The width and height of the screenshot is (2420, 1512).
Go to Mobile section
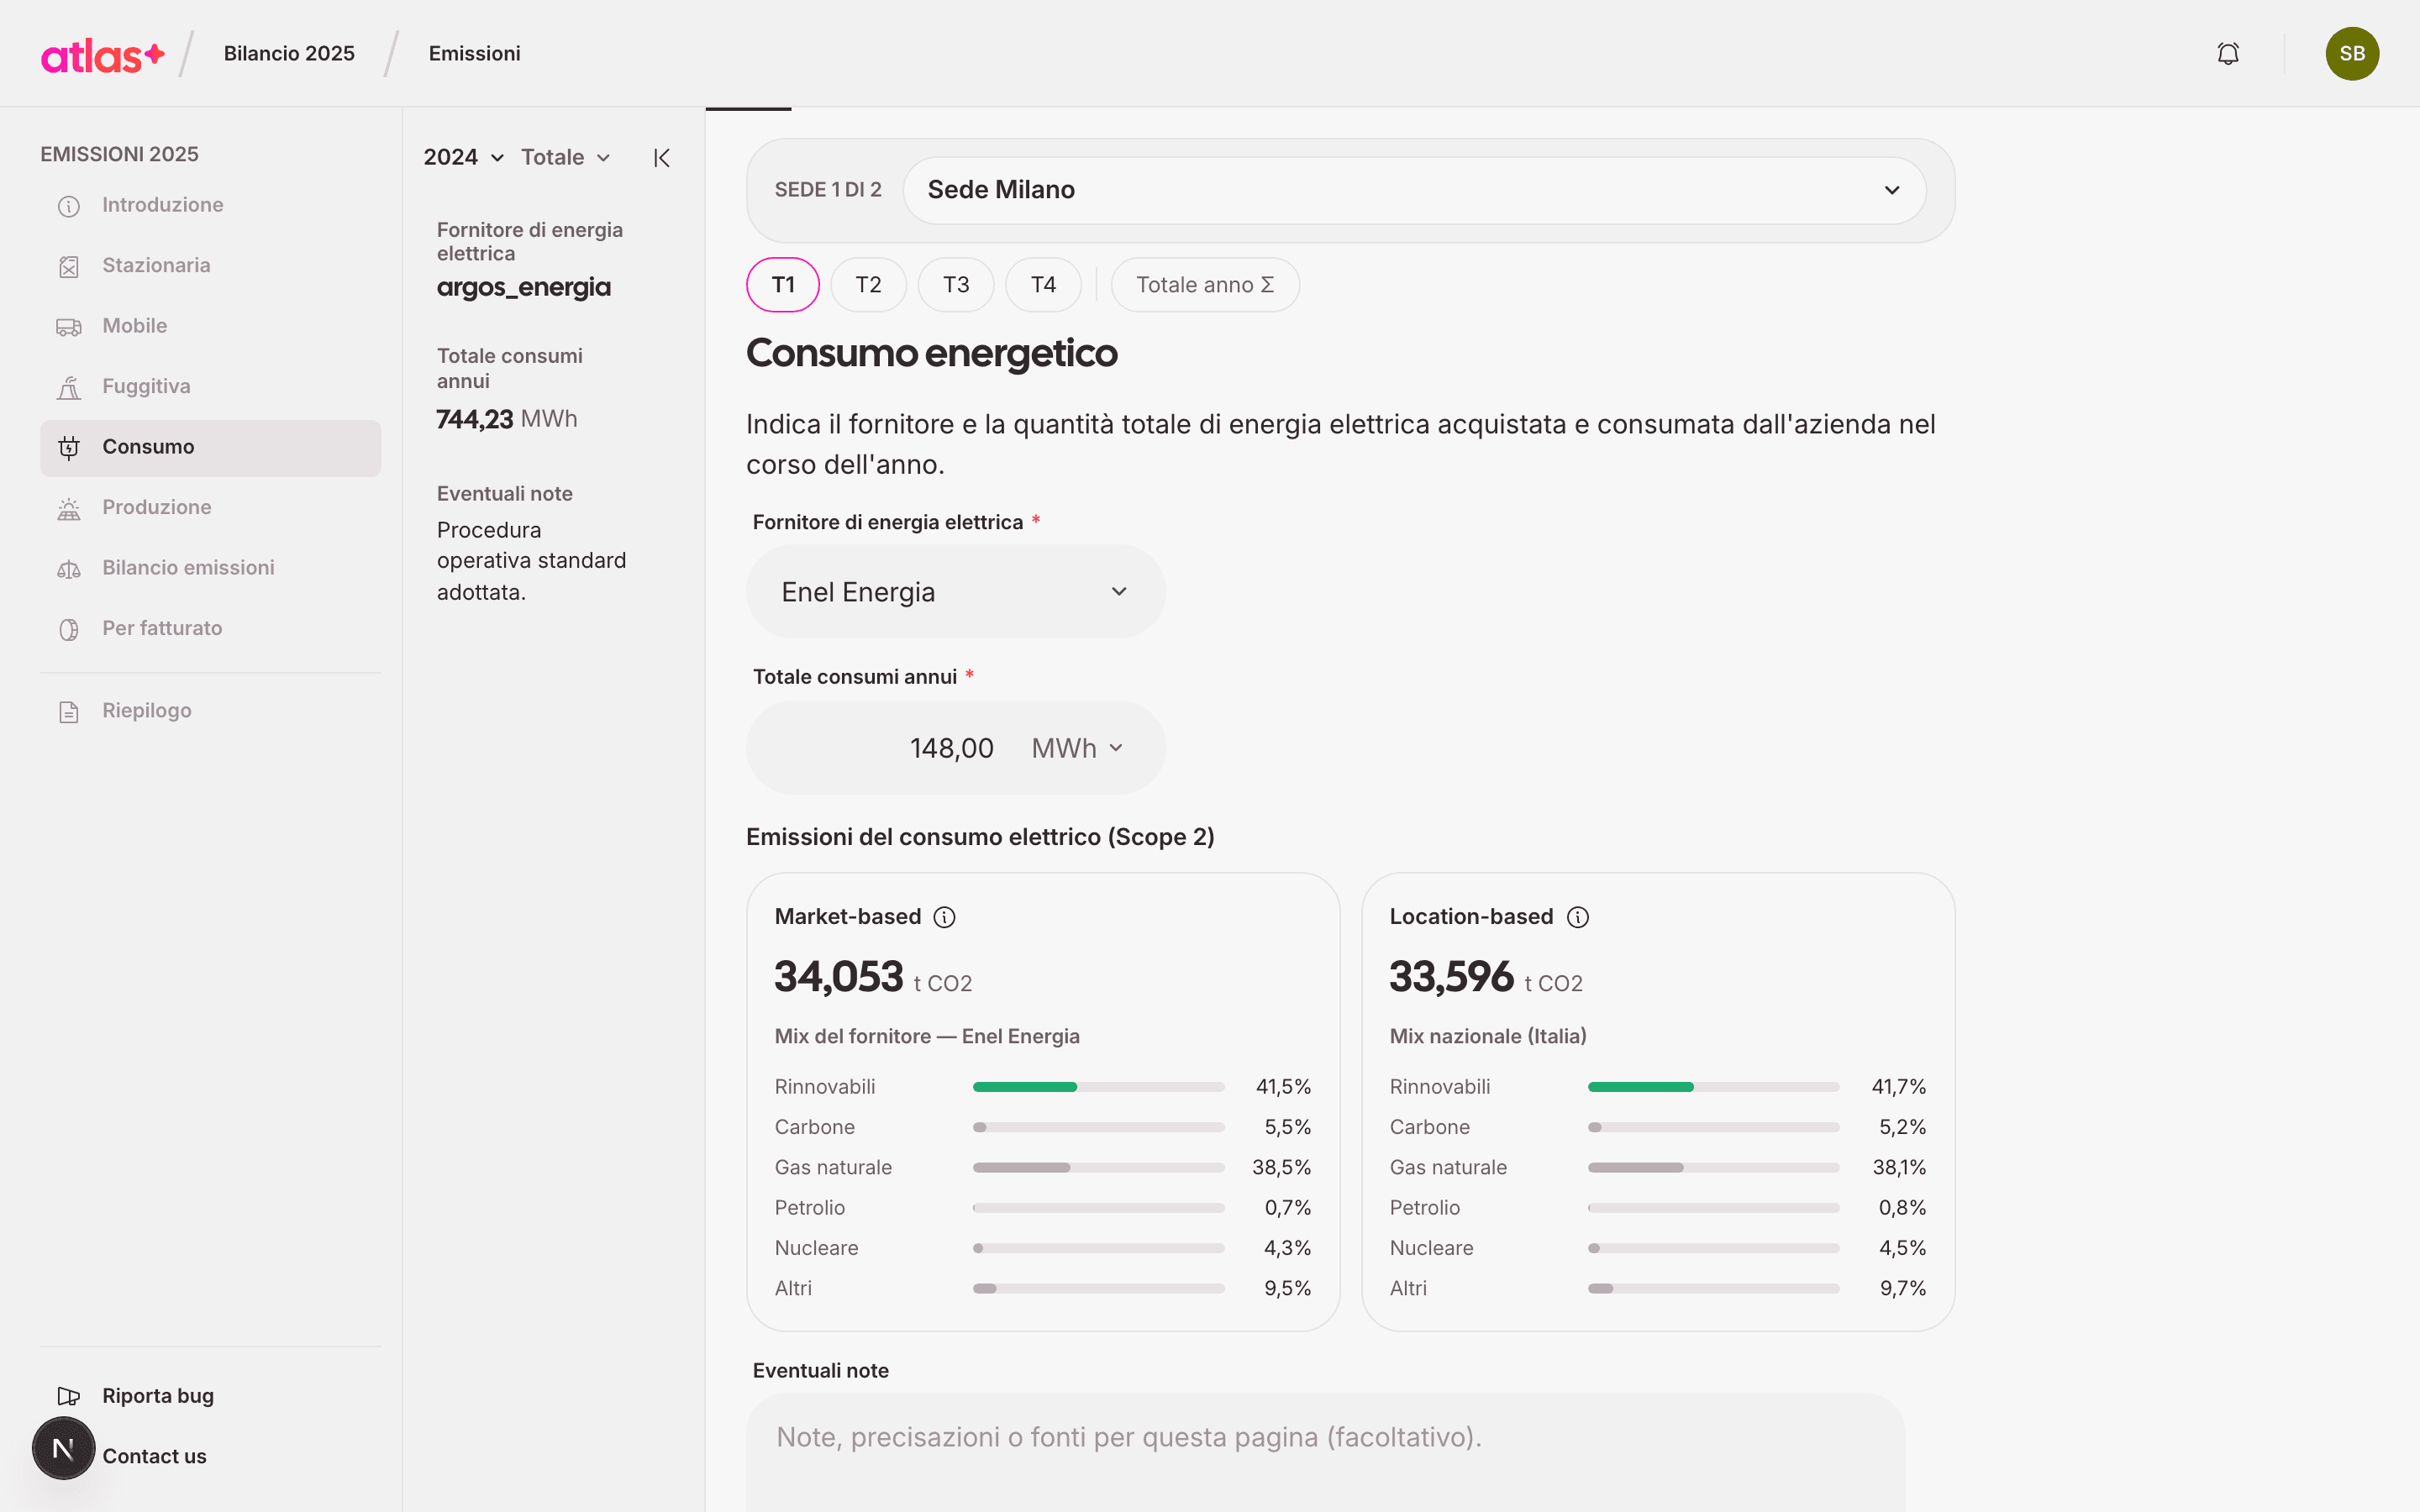point(210,326)
